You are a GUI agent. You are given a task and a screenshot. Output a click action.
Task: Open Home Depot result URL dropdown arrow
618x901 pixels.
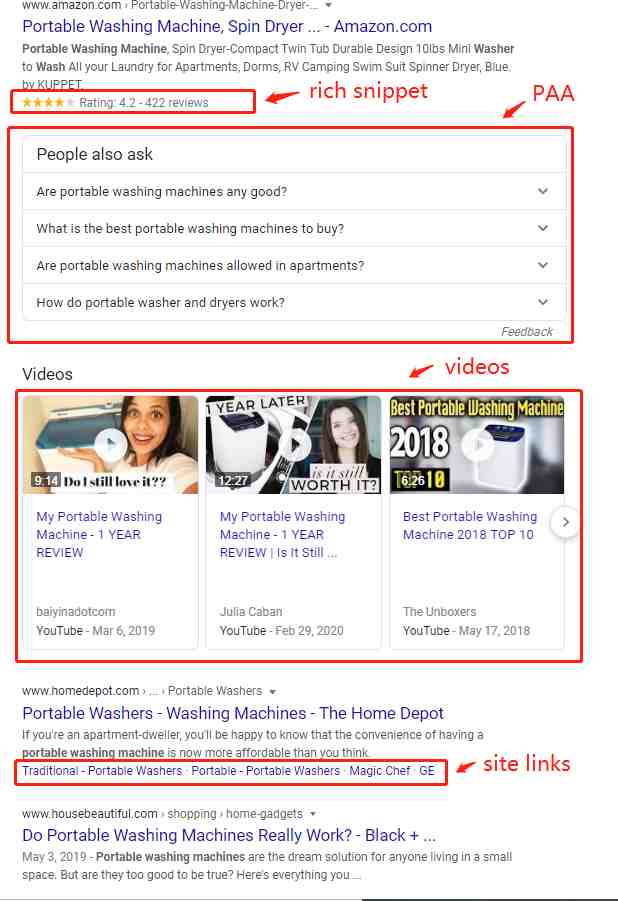click(272, 691)
